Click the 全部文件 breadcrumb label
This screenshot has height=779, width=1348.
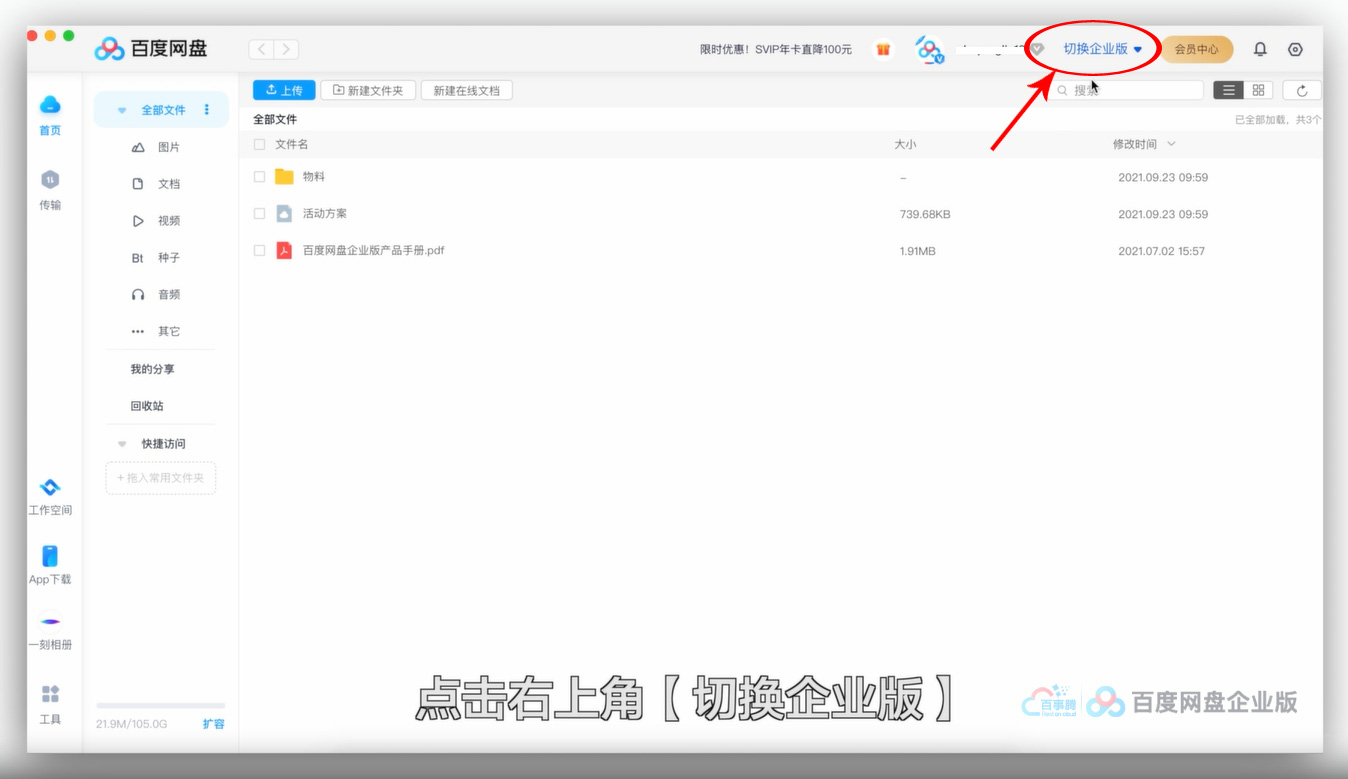click(x=275, y=119)
